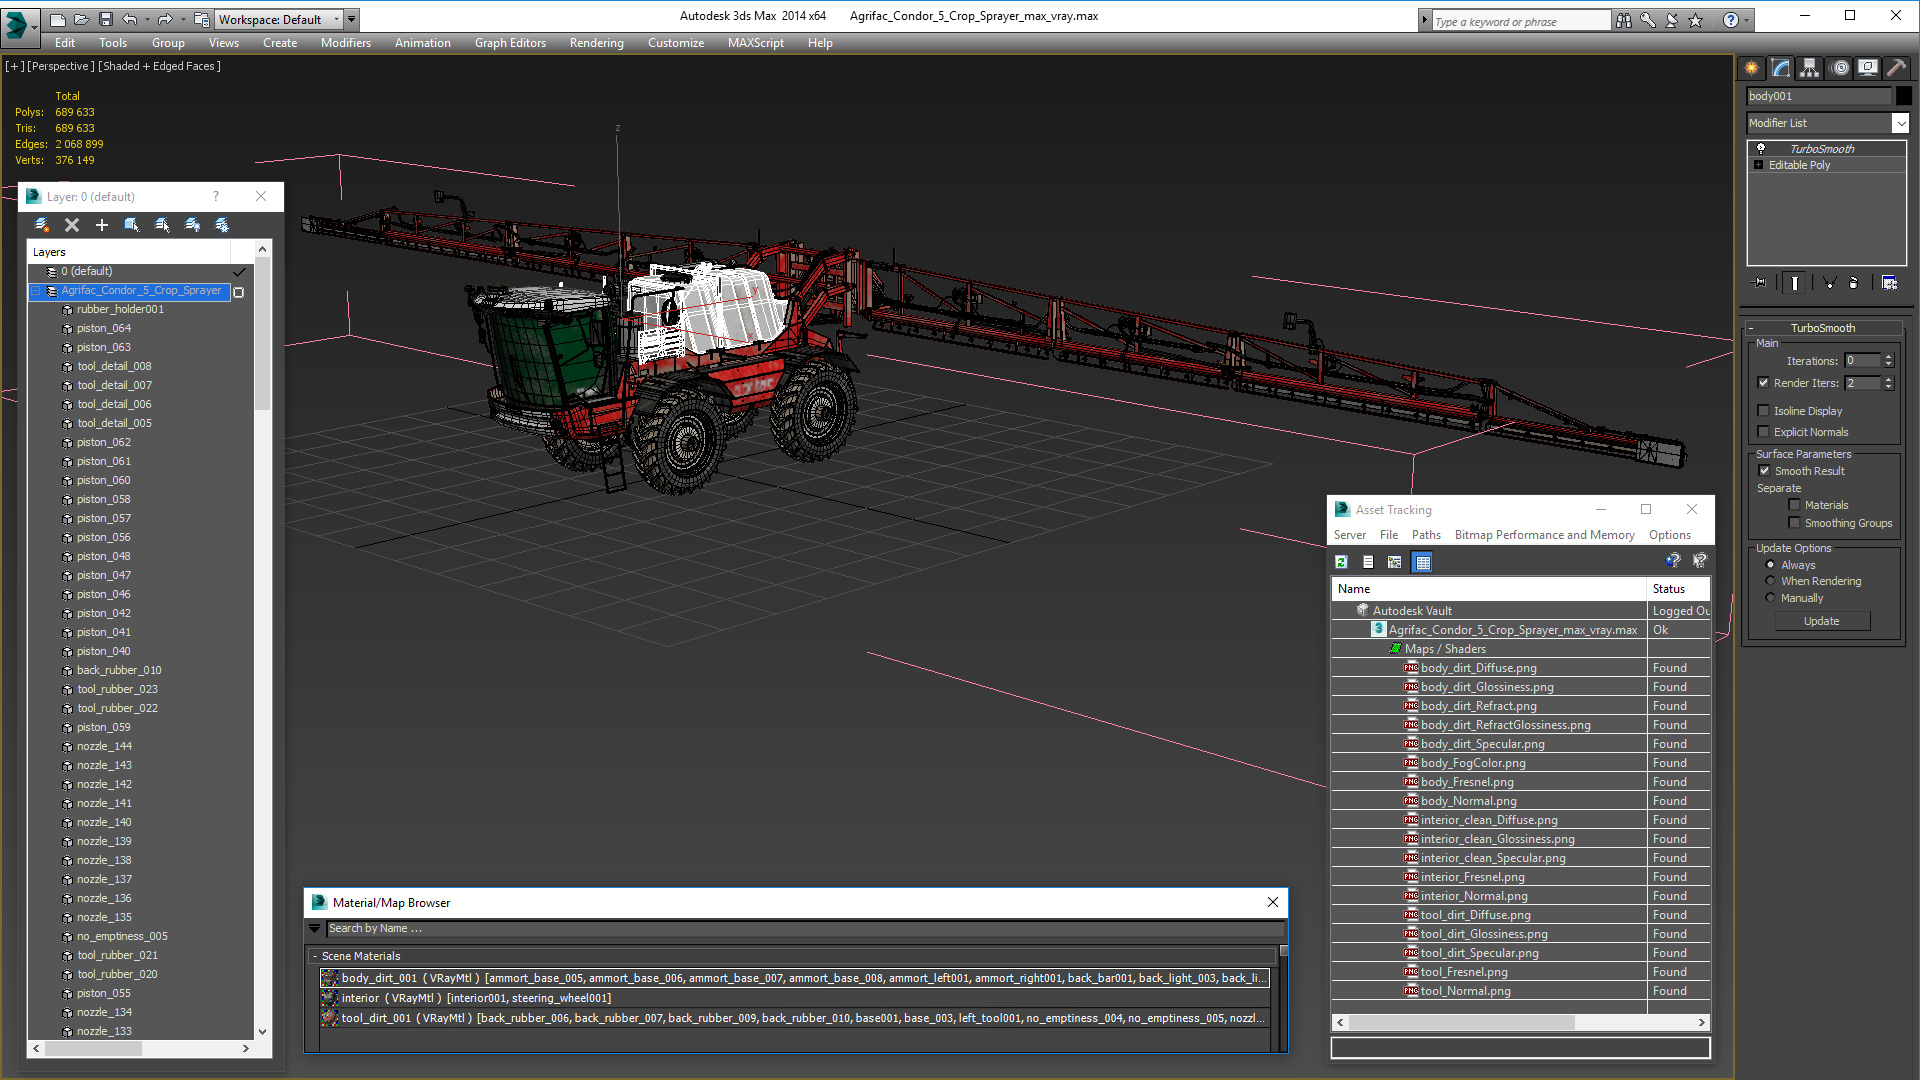Click the Table View icon in Asset Tracking
The image size is (1920, 1080).
pyautogui.click(x=1423, y=562)
